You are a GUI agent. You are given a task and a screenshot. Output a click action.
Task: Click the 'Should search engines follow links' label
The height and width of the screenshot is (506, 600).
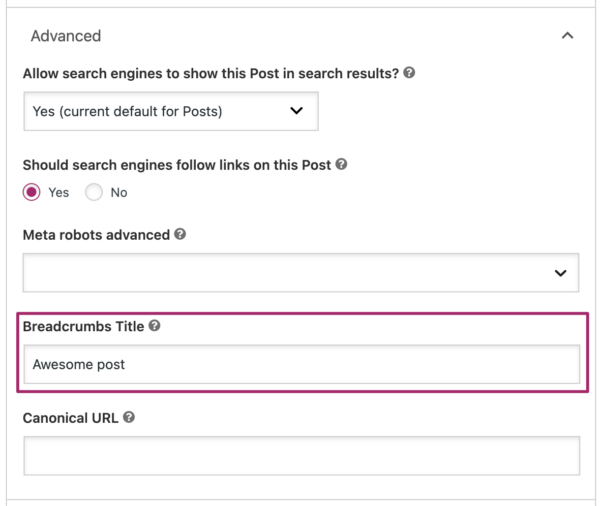[x=177, y=165]
